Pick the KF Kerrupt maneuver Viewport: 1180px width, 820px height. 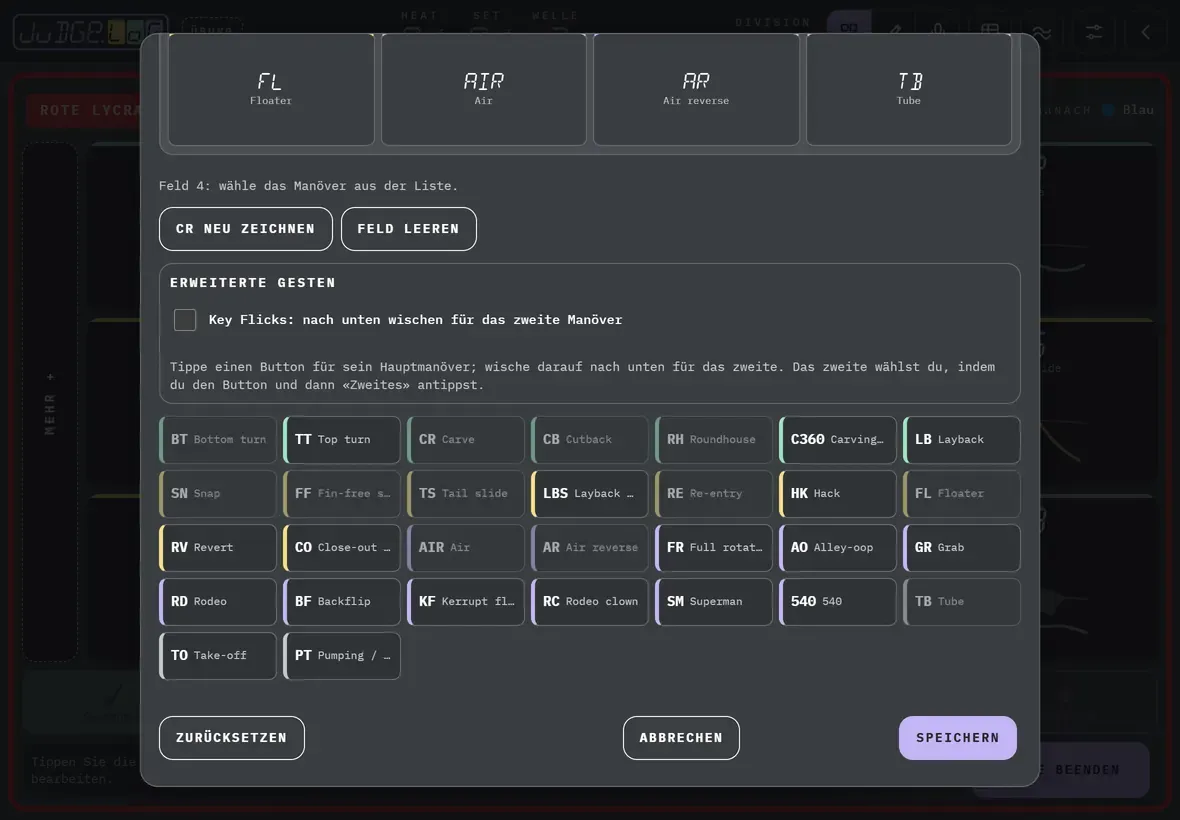466,602
